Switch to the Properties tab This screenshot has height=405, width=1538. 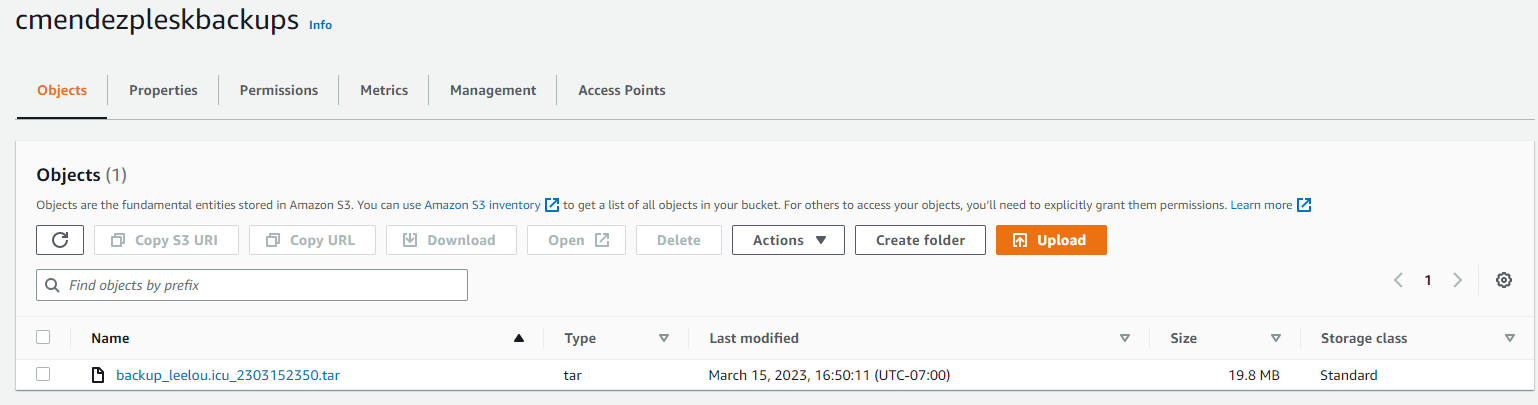pos(163,90)
